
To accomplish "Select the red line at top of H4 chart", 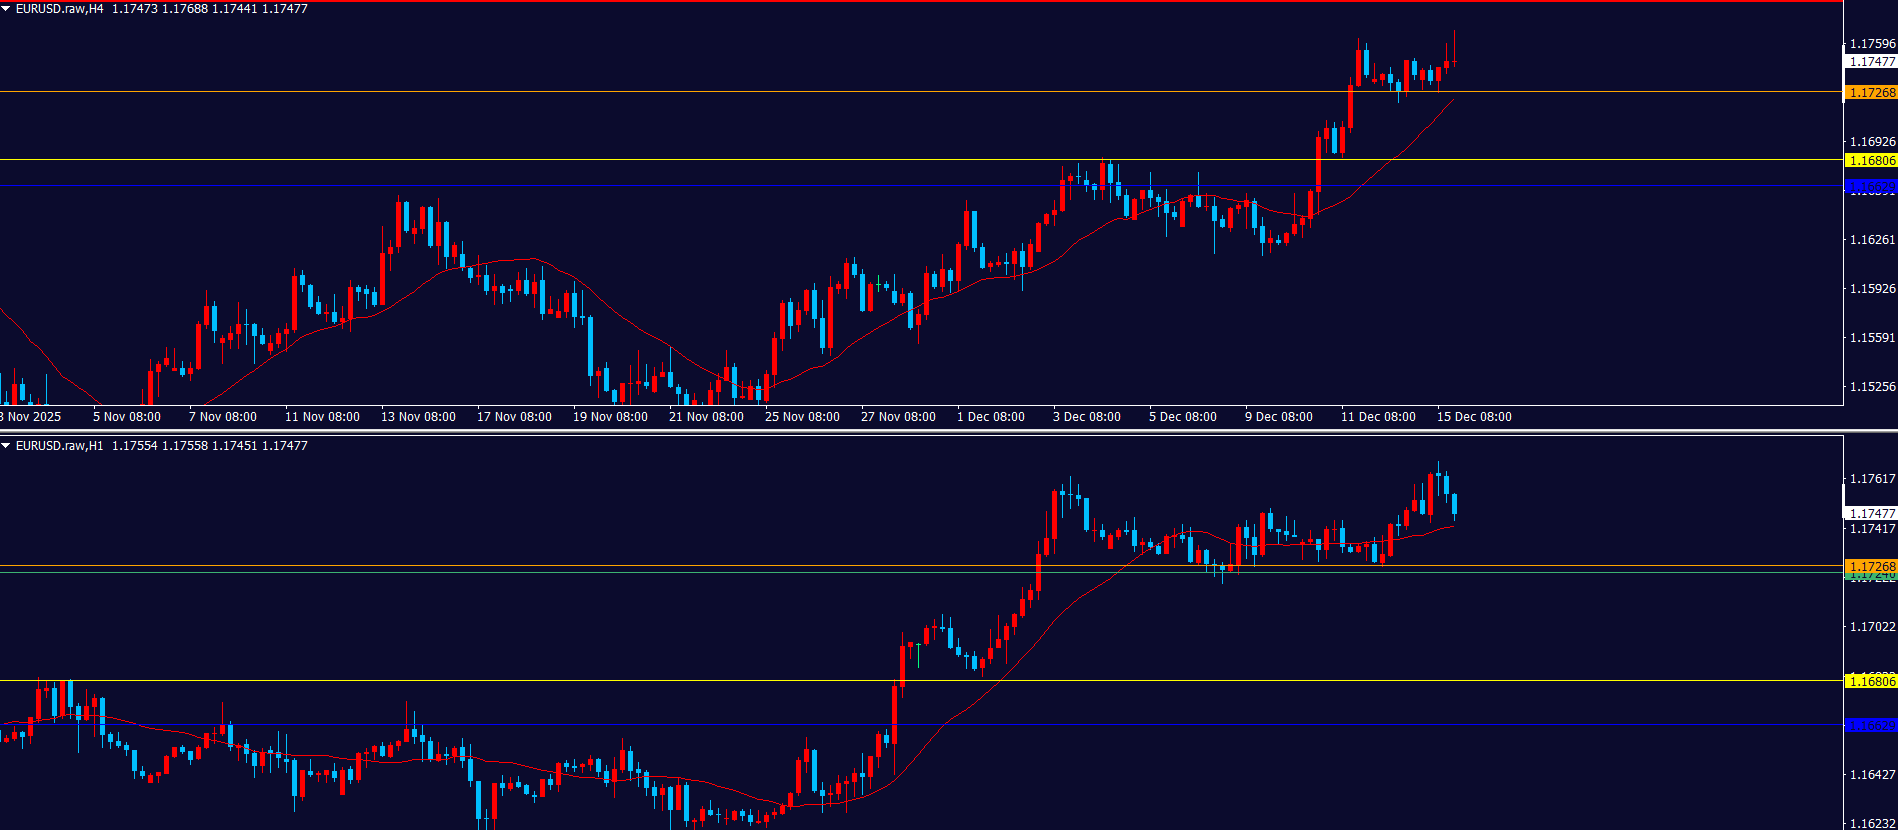I will [900, 1].
